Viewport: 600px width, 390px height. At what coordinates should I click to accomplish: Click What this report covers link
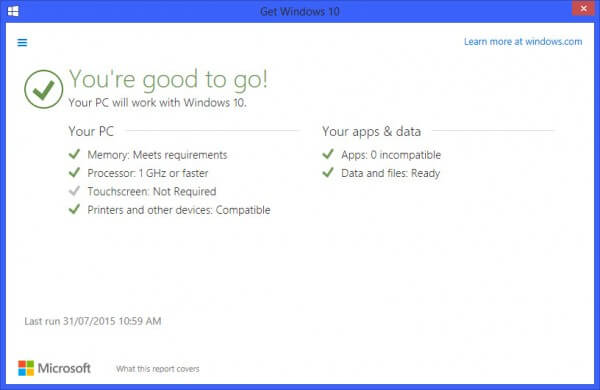pos(158,369)
